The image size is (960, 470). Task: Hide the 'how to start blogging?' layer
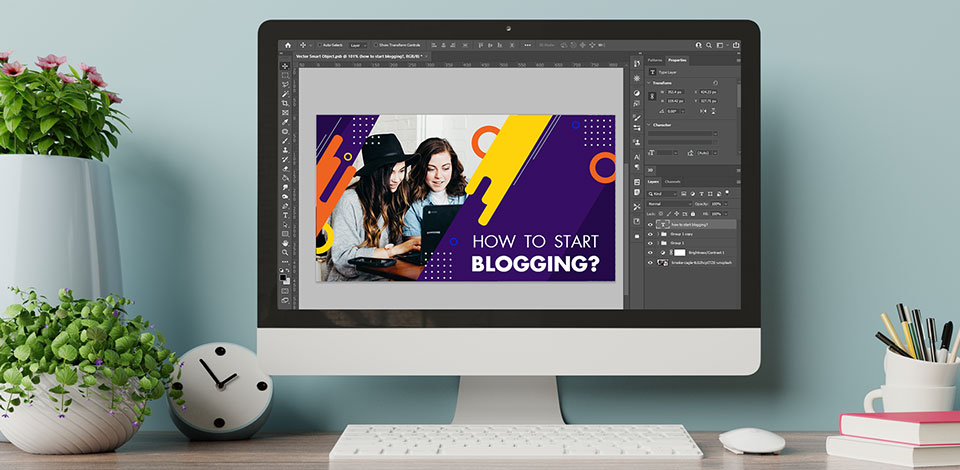[650, 225]
